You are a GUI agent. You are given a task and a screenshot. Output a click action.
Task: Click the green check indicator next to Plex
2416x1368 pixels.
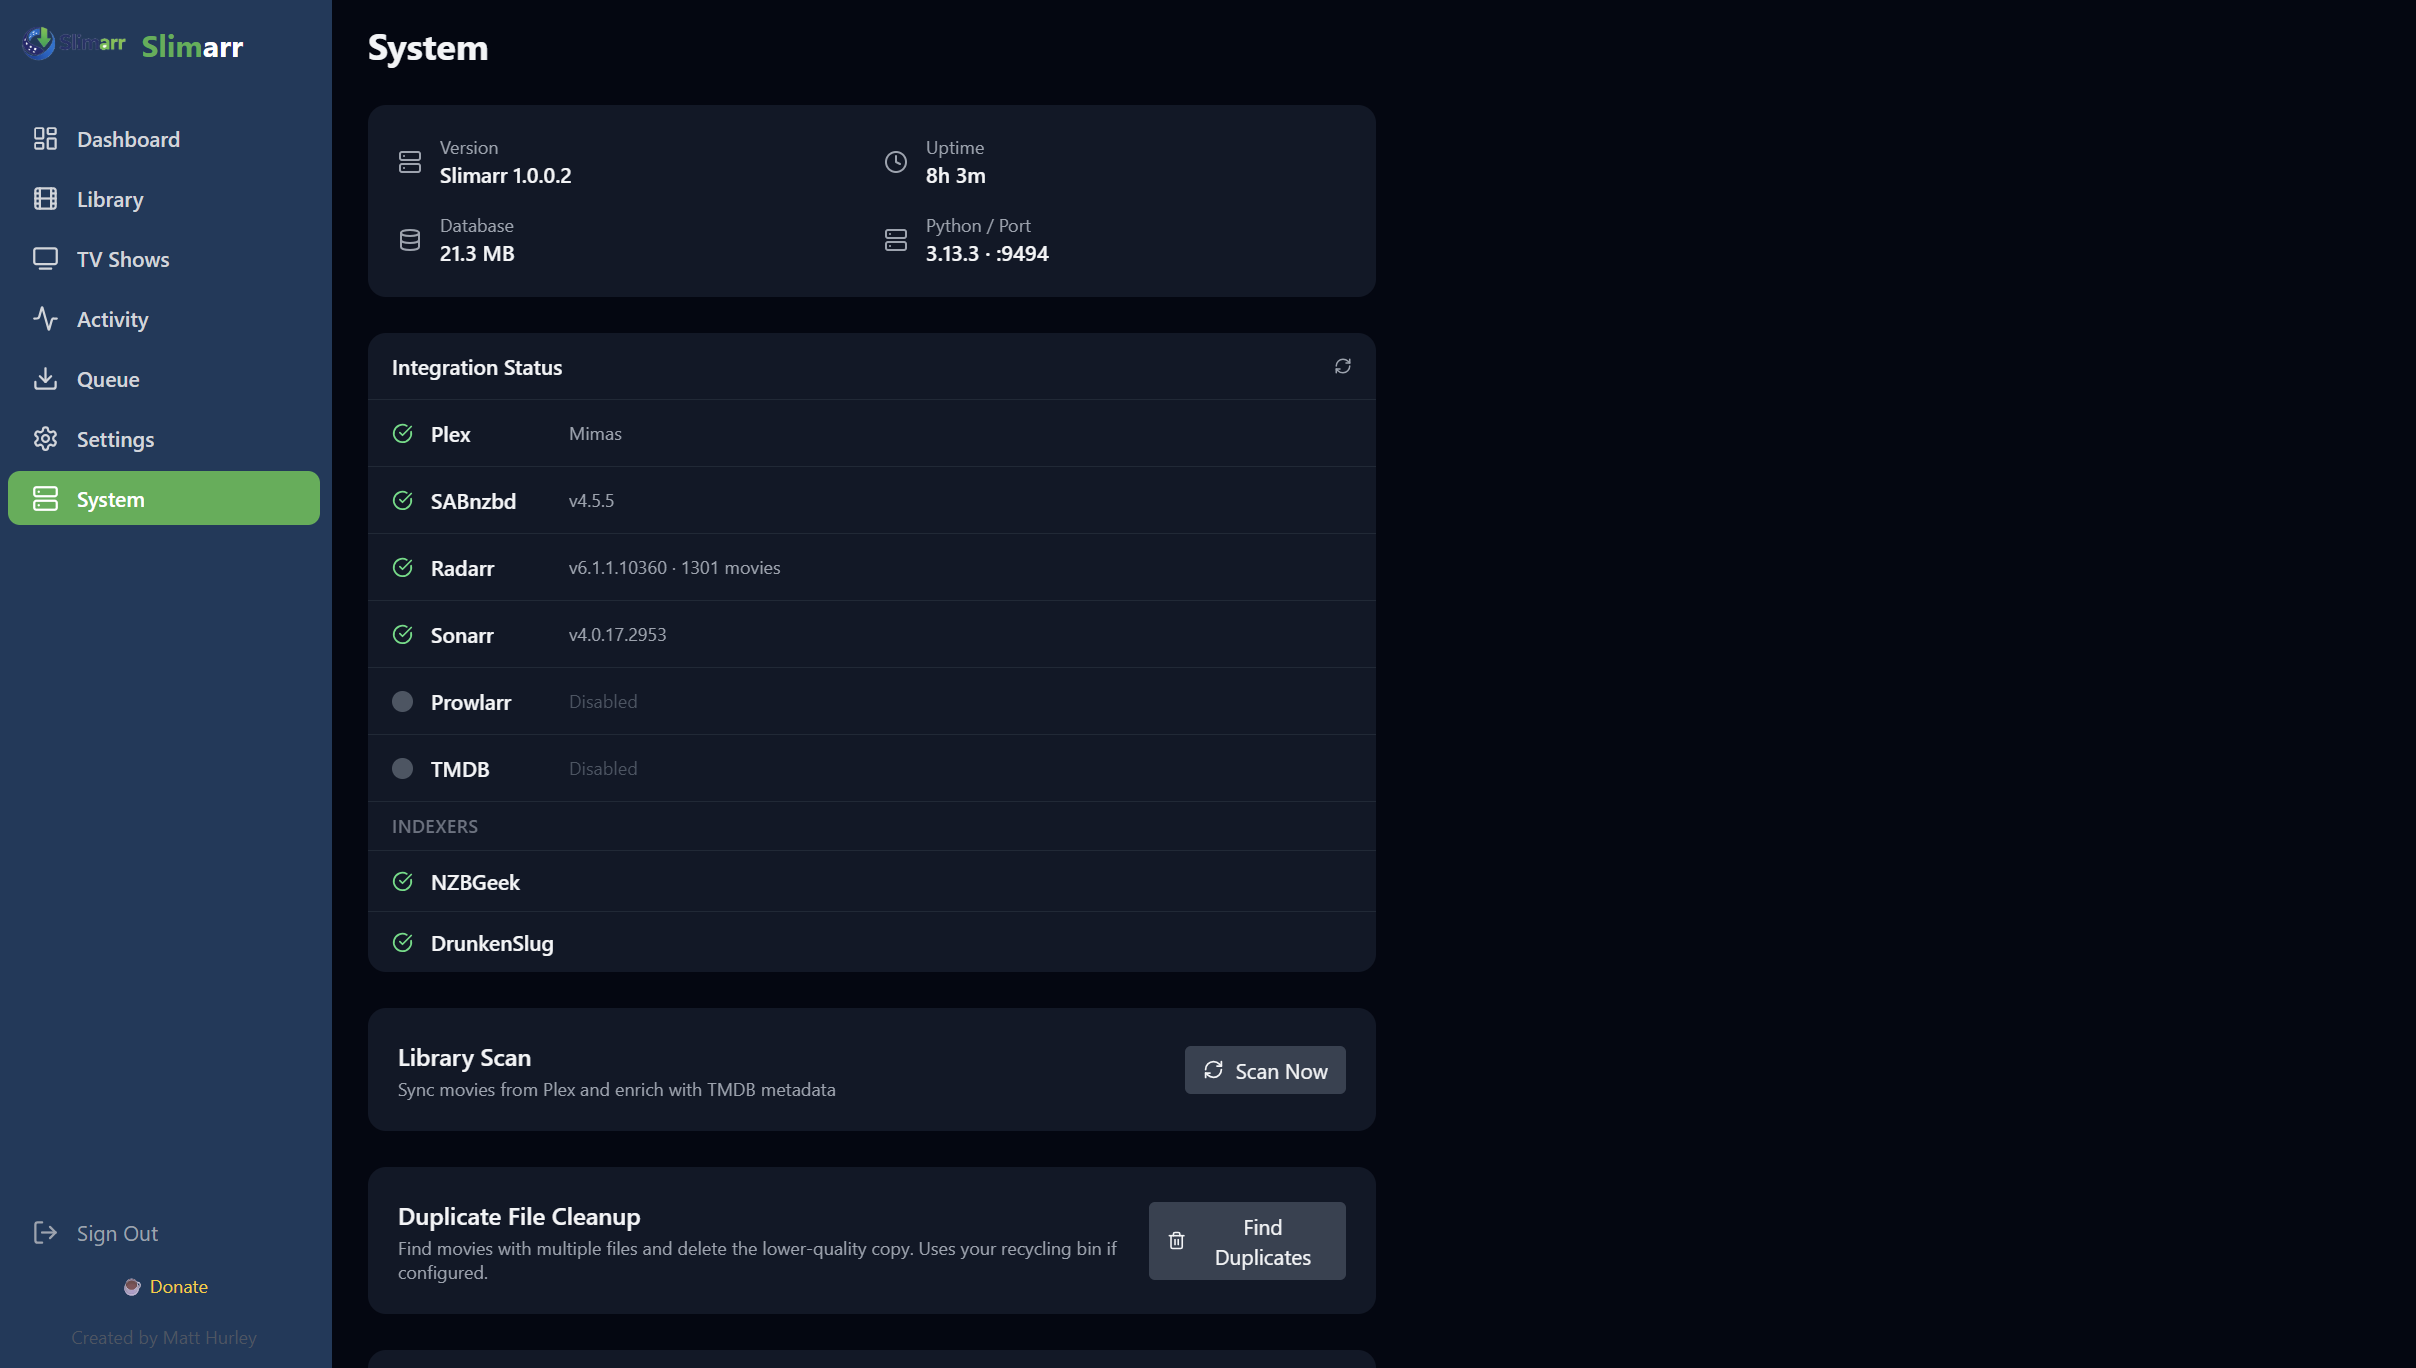(402, 433)
